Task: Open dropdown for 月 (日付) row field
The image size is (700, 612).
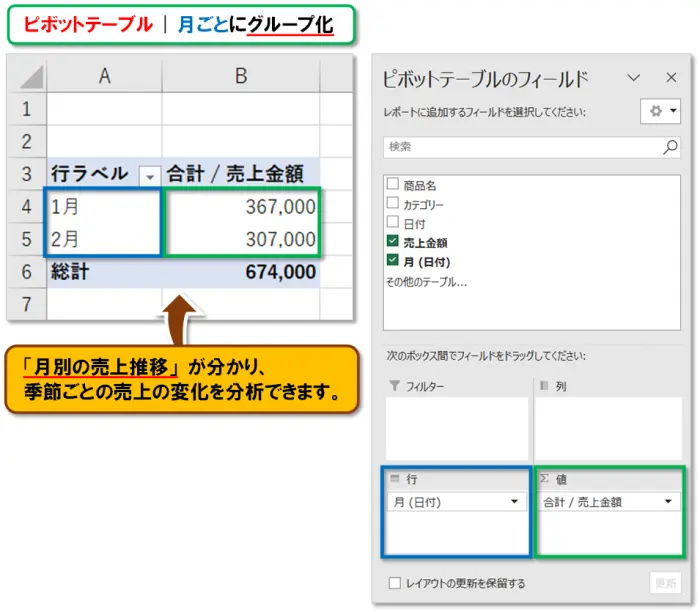Action: pos(514,502)
